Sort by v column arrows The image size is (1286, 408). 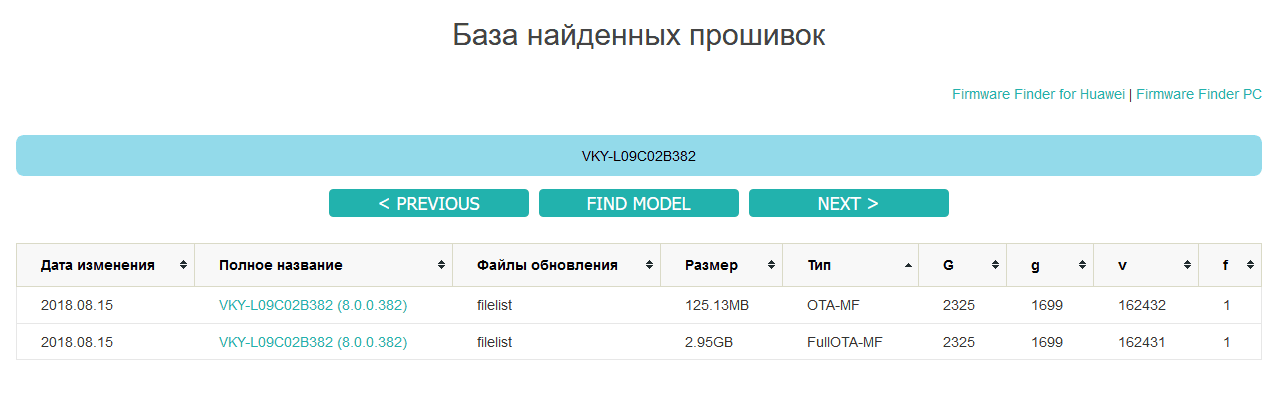click(x=1187, y=266)
